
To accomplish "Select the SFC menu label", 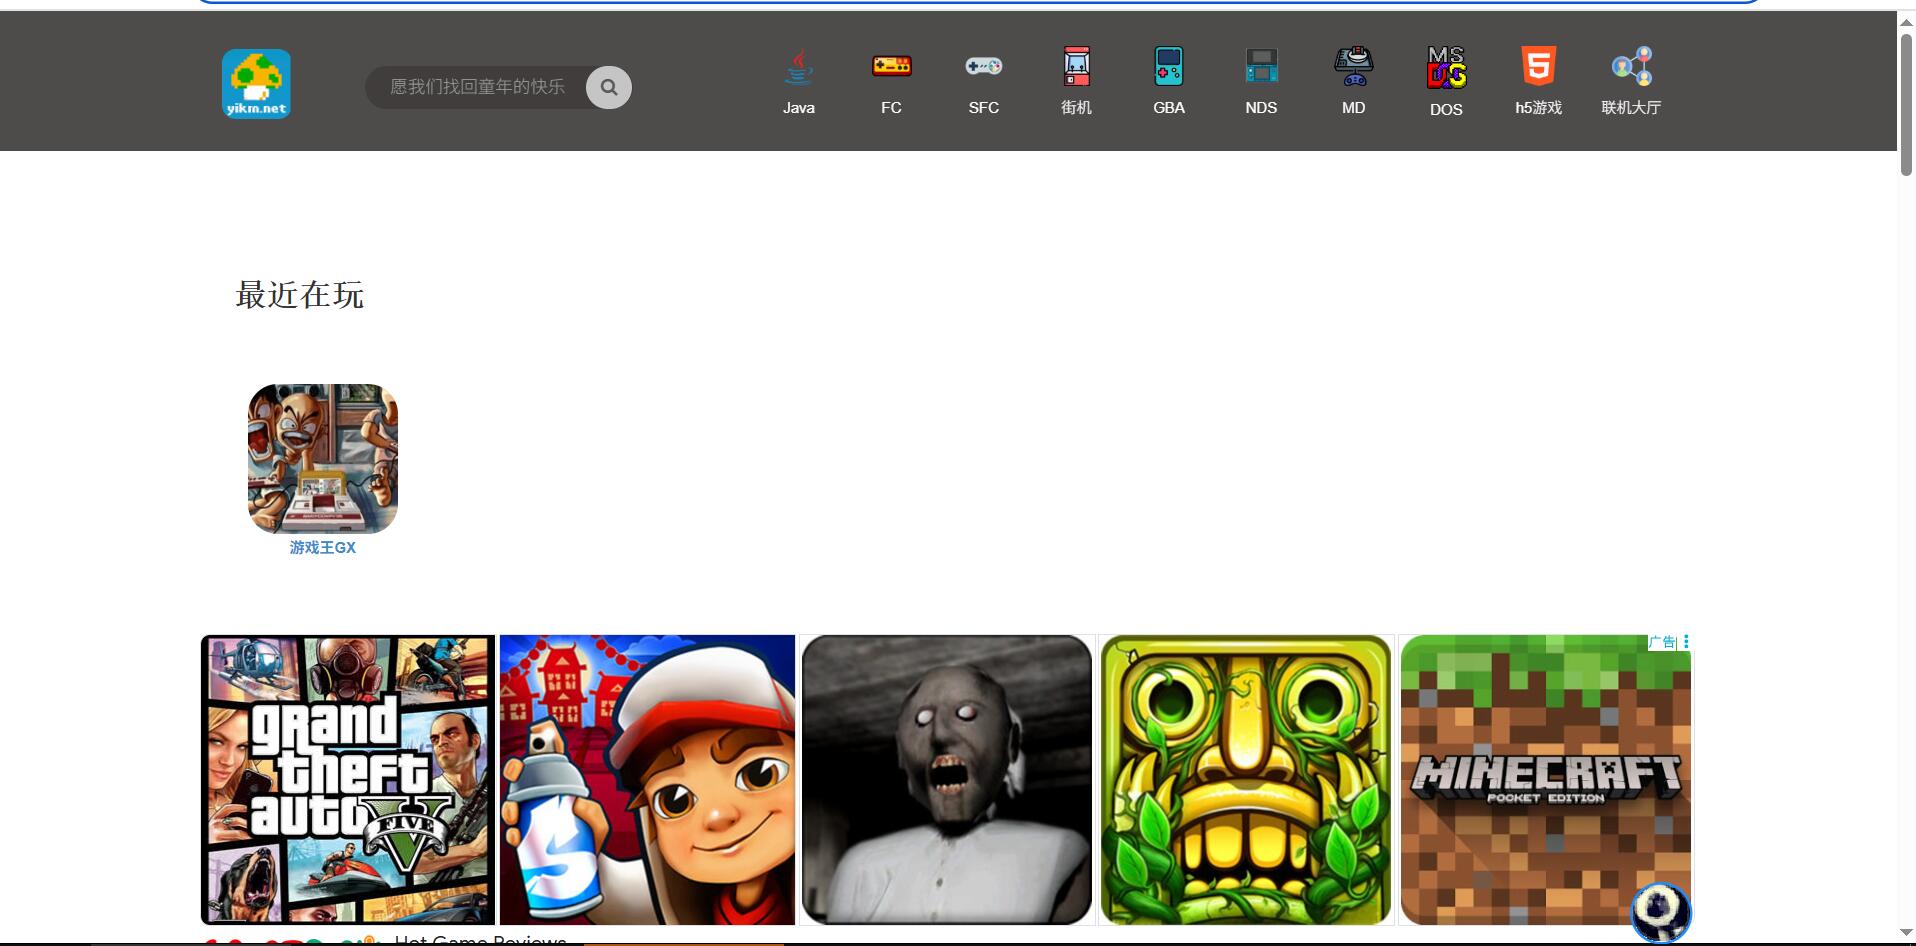I will [984, 108].
